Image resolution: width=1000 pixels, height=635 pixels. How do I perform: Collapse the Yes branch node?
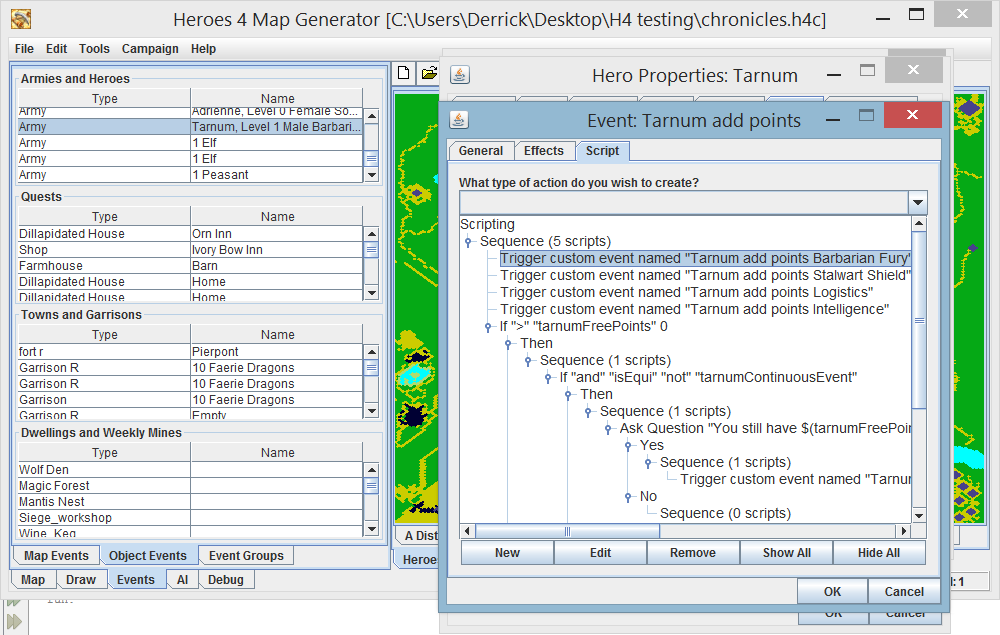click(x=628, y=446)
